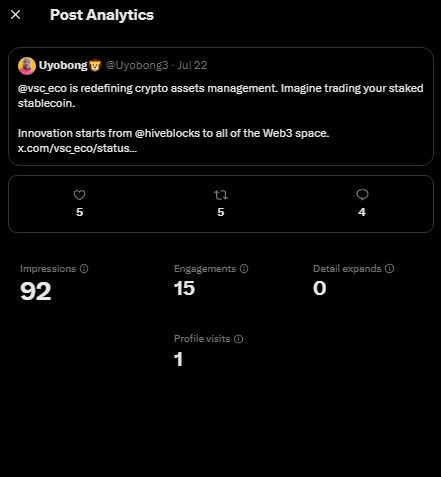Screen dimensions: 441x477
Task: Open the @hiveblocks mention
Action: [x=167, y=133]
